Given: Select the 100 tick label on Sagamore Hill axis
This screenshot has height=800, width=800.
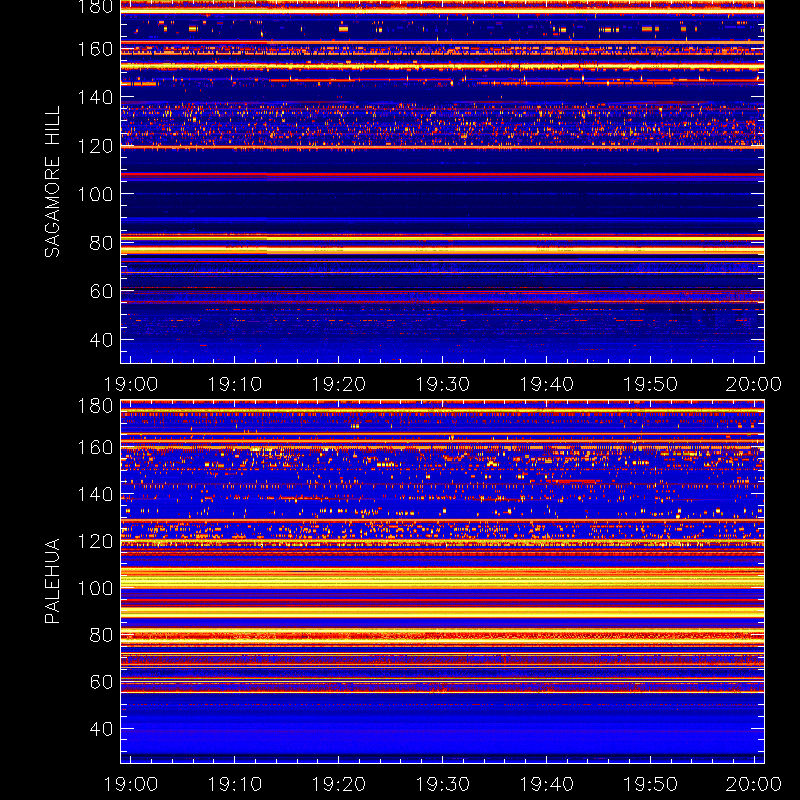Looking at the screenshot, I should [95, 194].
